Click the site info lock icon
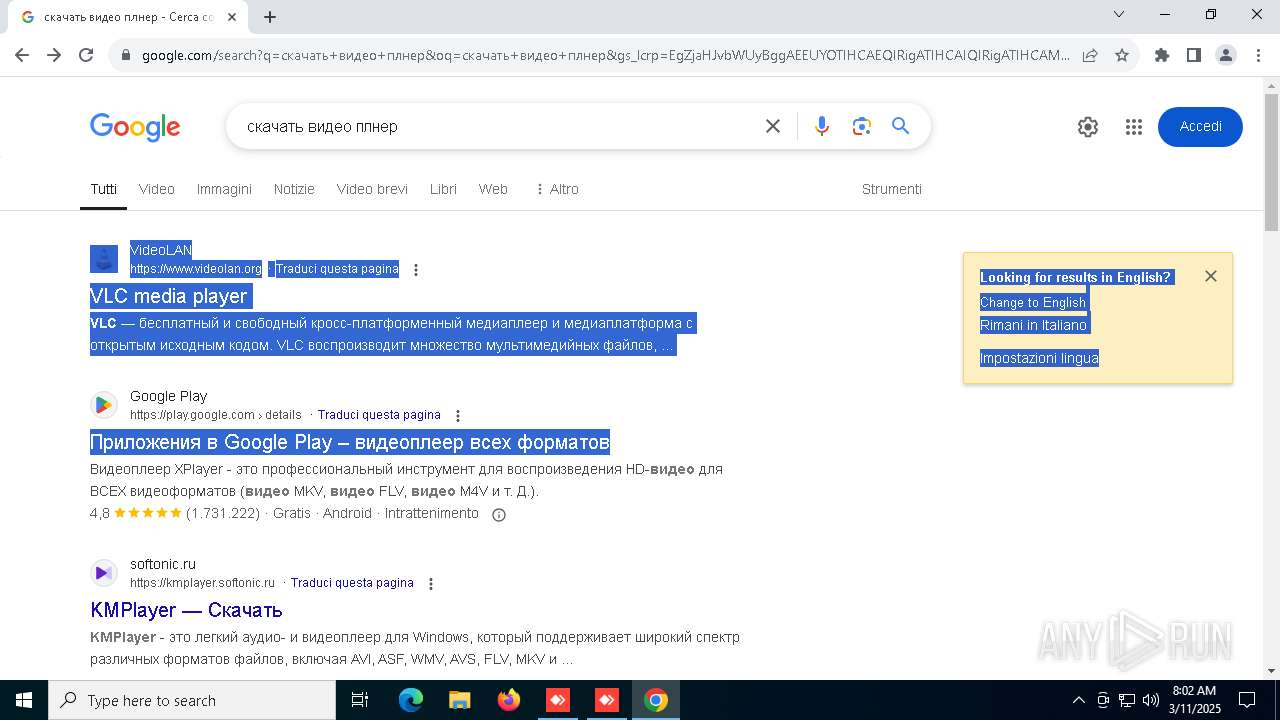 coord(126,55)
